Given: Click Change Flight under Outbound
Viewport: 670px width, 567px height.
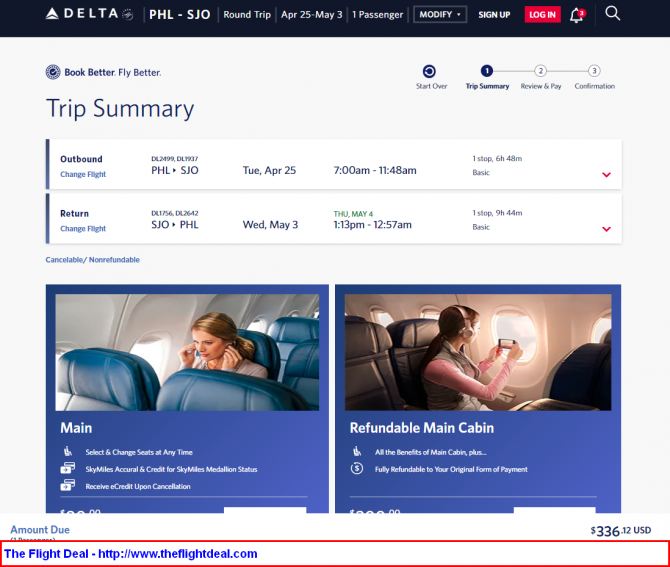Looking at the screenshot, I should click(x=83, y=175).
